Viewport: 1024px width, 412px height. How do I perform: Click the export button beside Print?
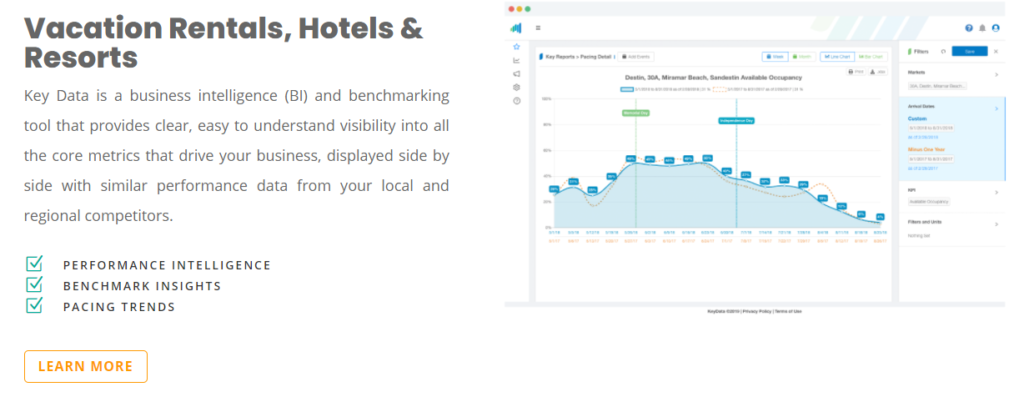coord(878,71)
